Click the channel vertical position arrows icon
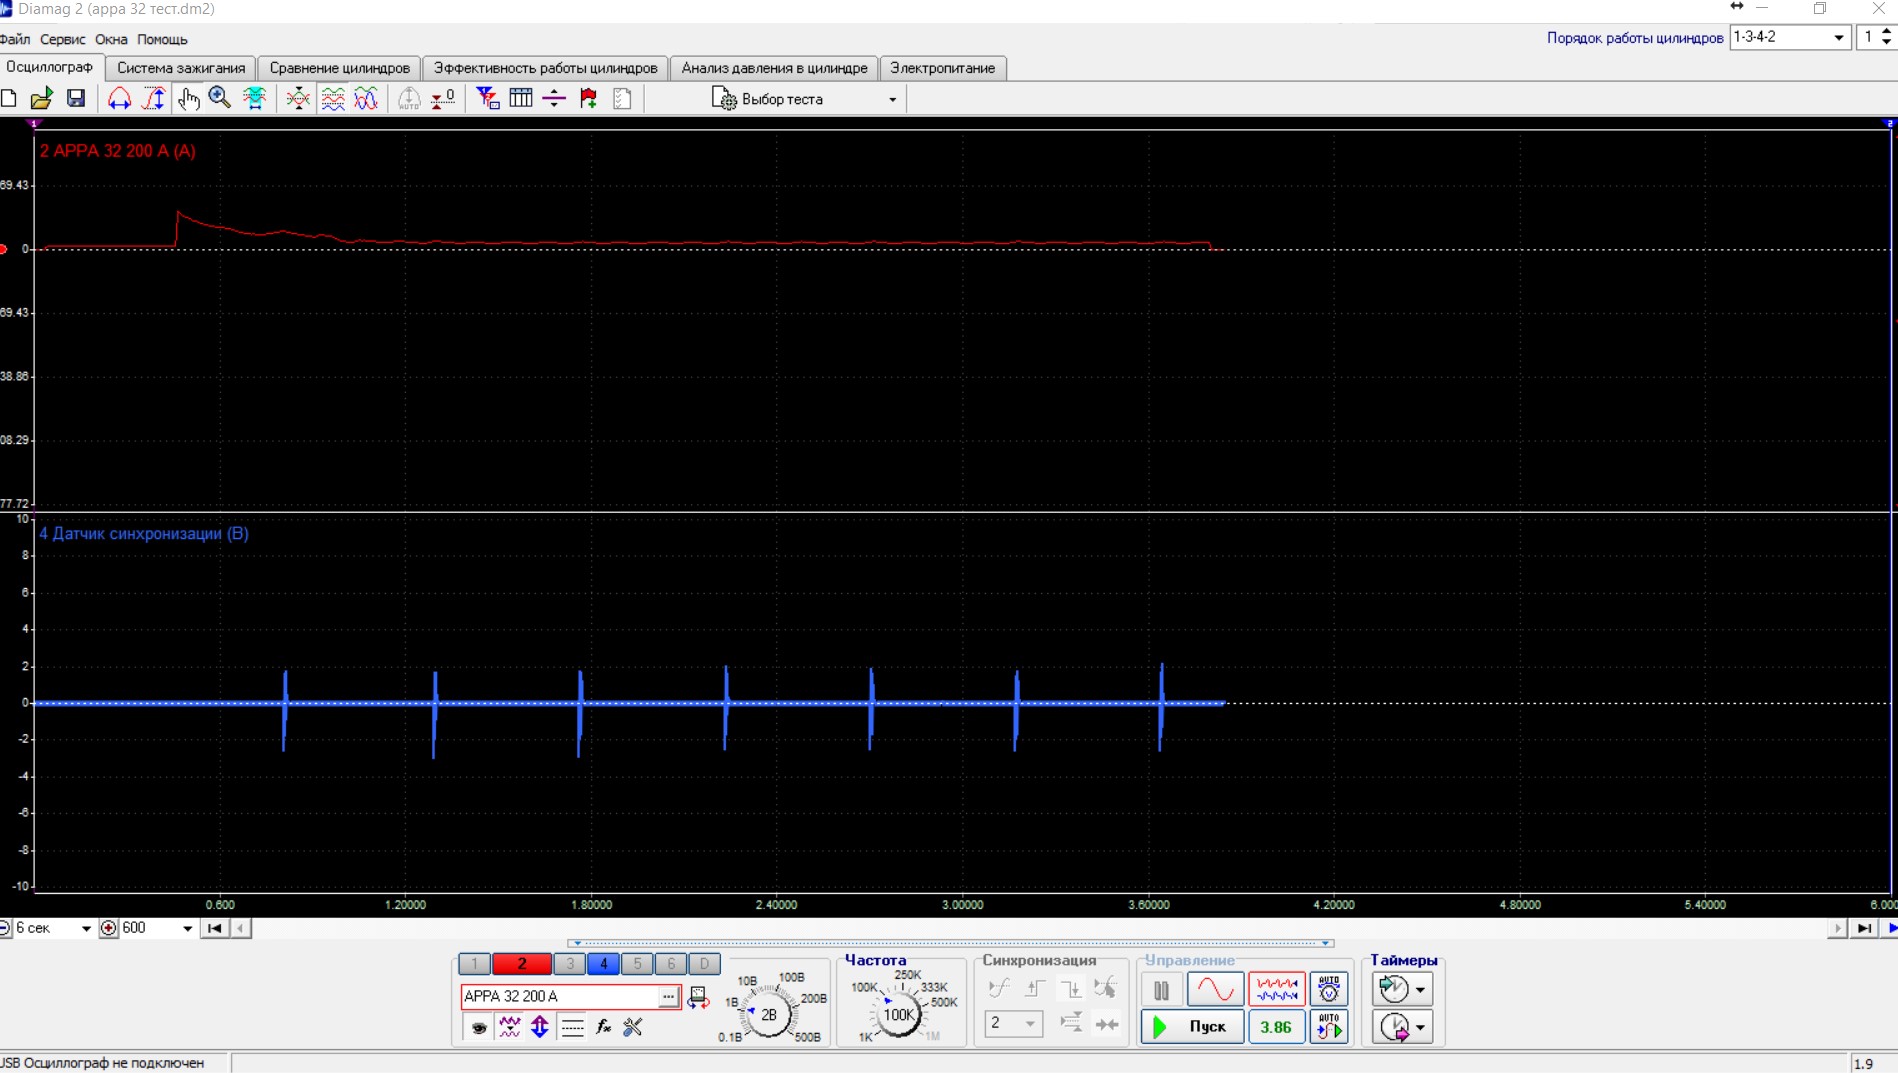Image resolution: width=1898 pixels, height=1073 pixels. [540, 1027]
